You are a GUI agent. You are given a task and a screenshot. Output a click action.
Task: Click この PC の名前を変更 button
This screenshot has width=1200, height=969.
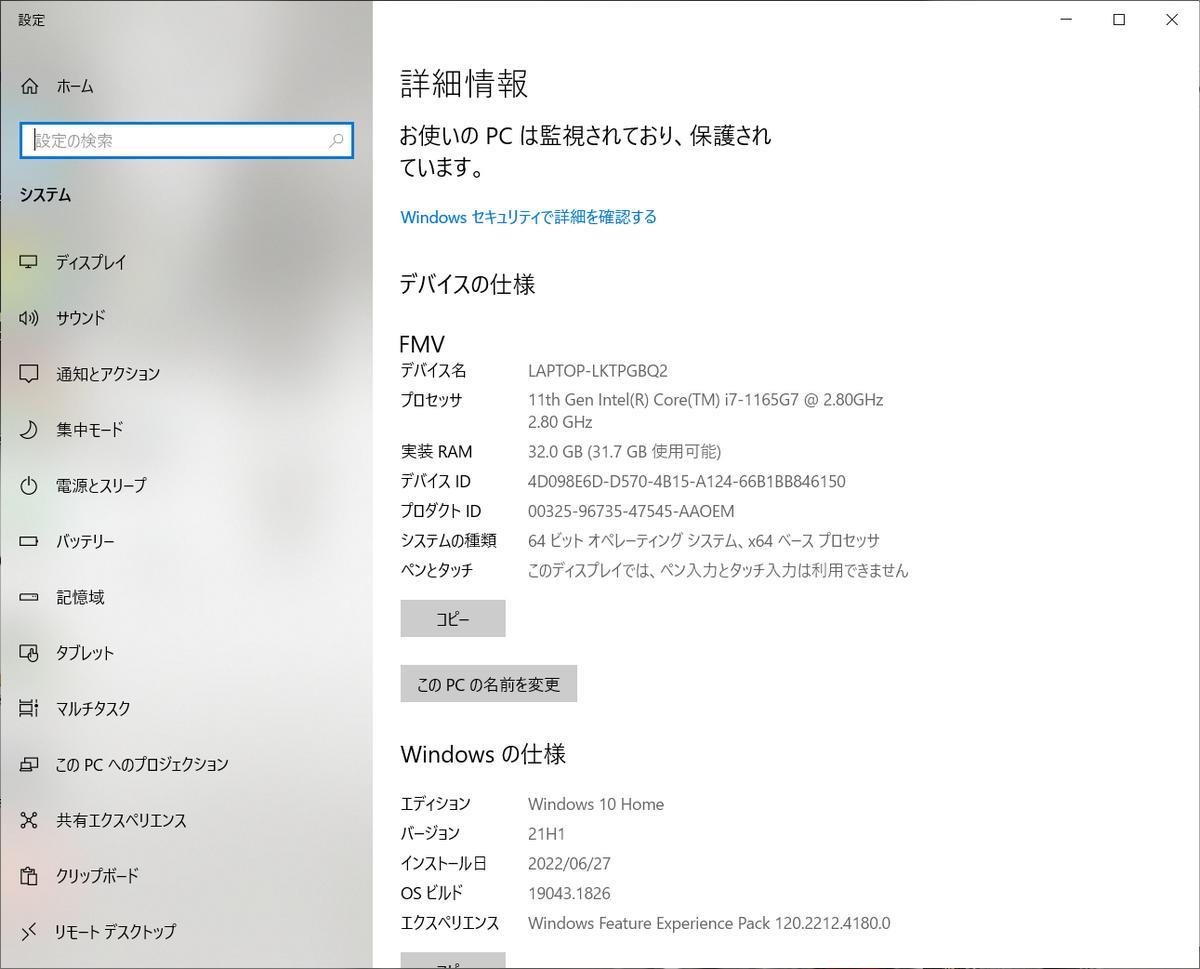point(489,684)
